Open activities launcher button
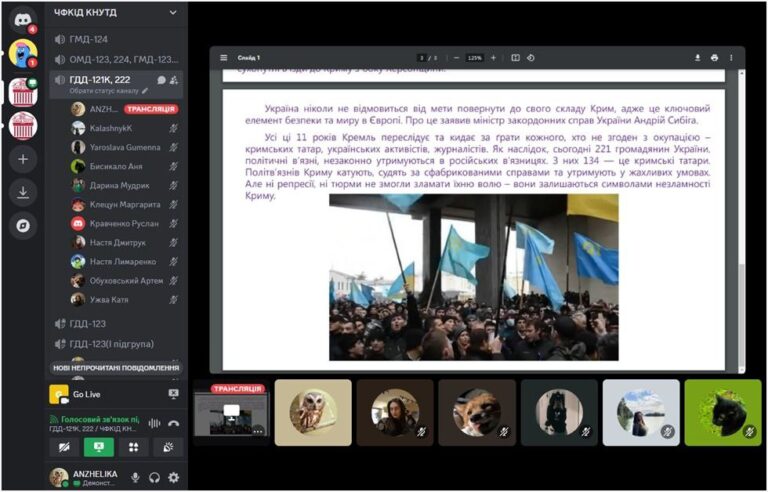 [132, 447]
